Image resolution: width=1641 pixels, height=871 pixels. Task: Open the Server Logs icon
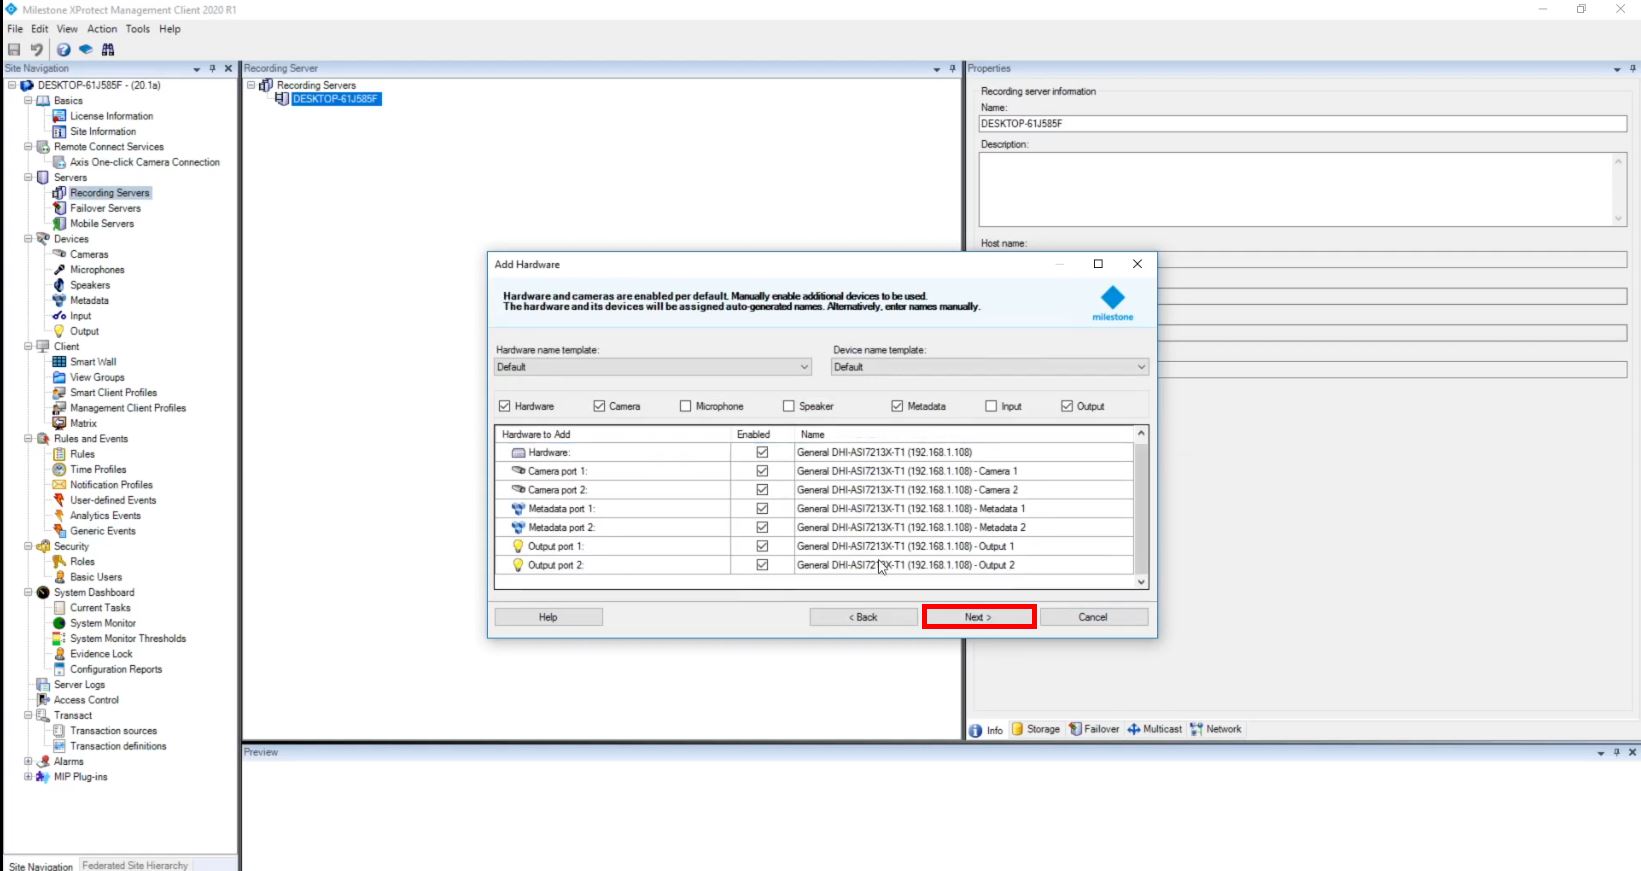point(43,685)
